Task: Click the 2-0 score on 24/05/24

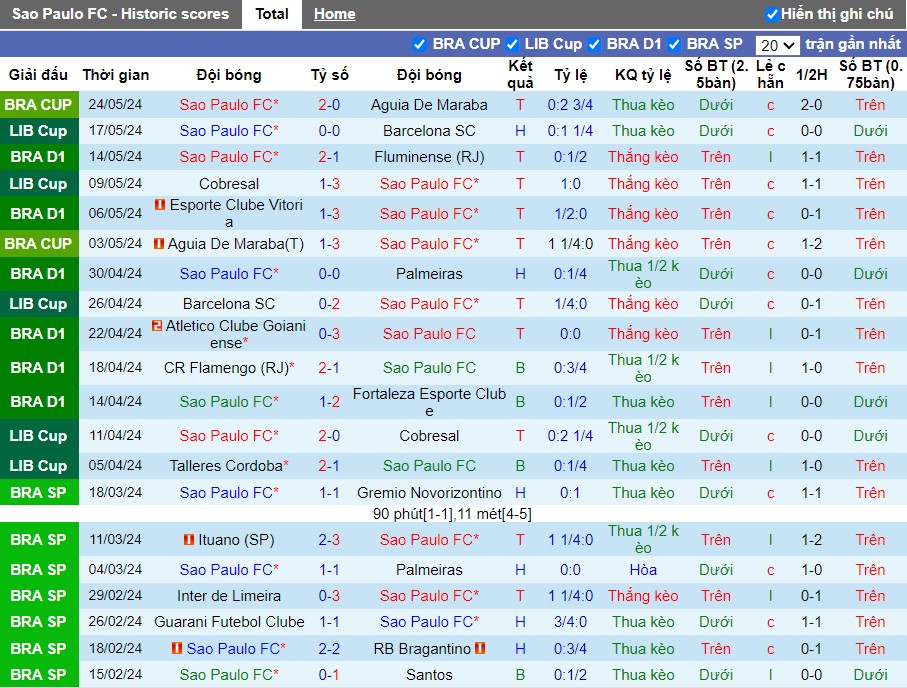Action: (x=329, y=105)
